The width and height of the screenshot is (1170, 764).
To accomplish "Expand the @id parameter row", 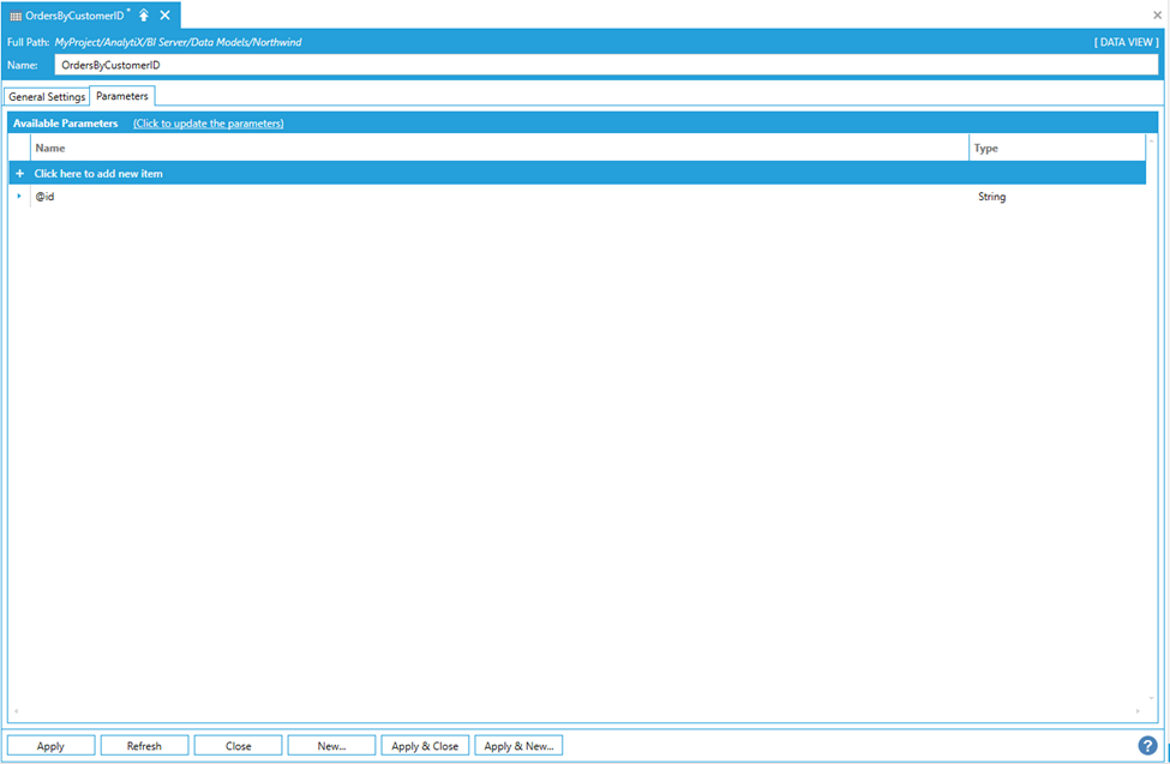I will pos(19,196).
